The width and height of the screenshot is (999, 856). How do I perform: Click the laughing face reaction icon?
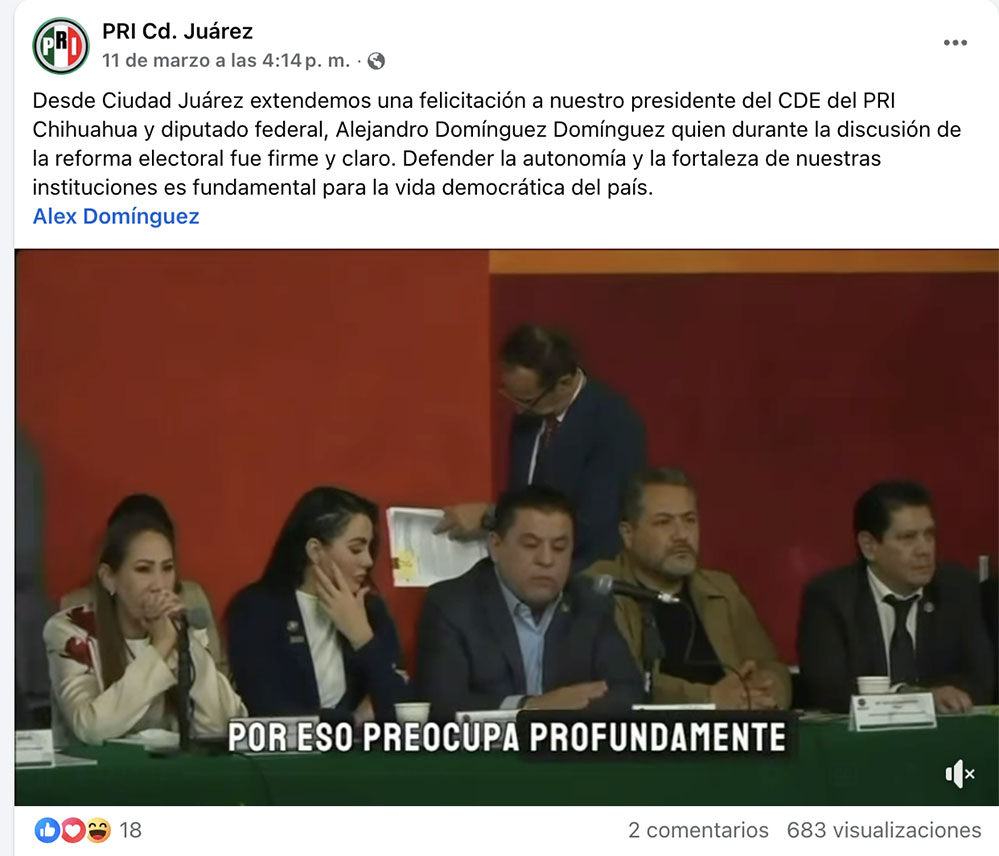tap(98, 830)
